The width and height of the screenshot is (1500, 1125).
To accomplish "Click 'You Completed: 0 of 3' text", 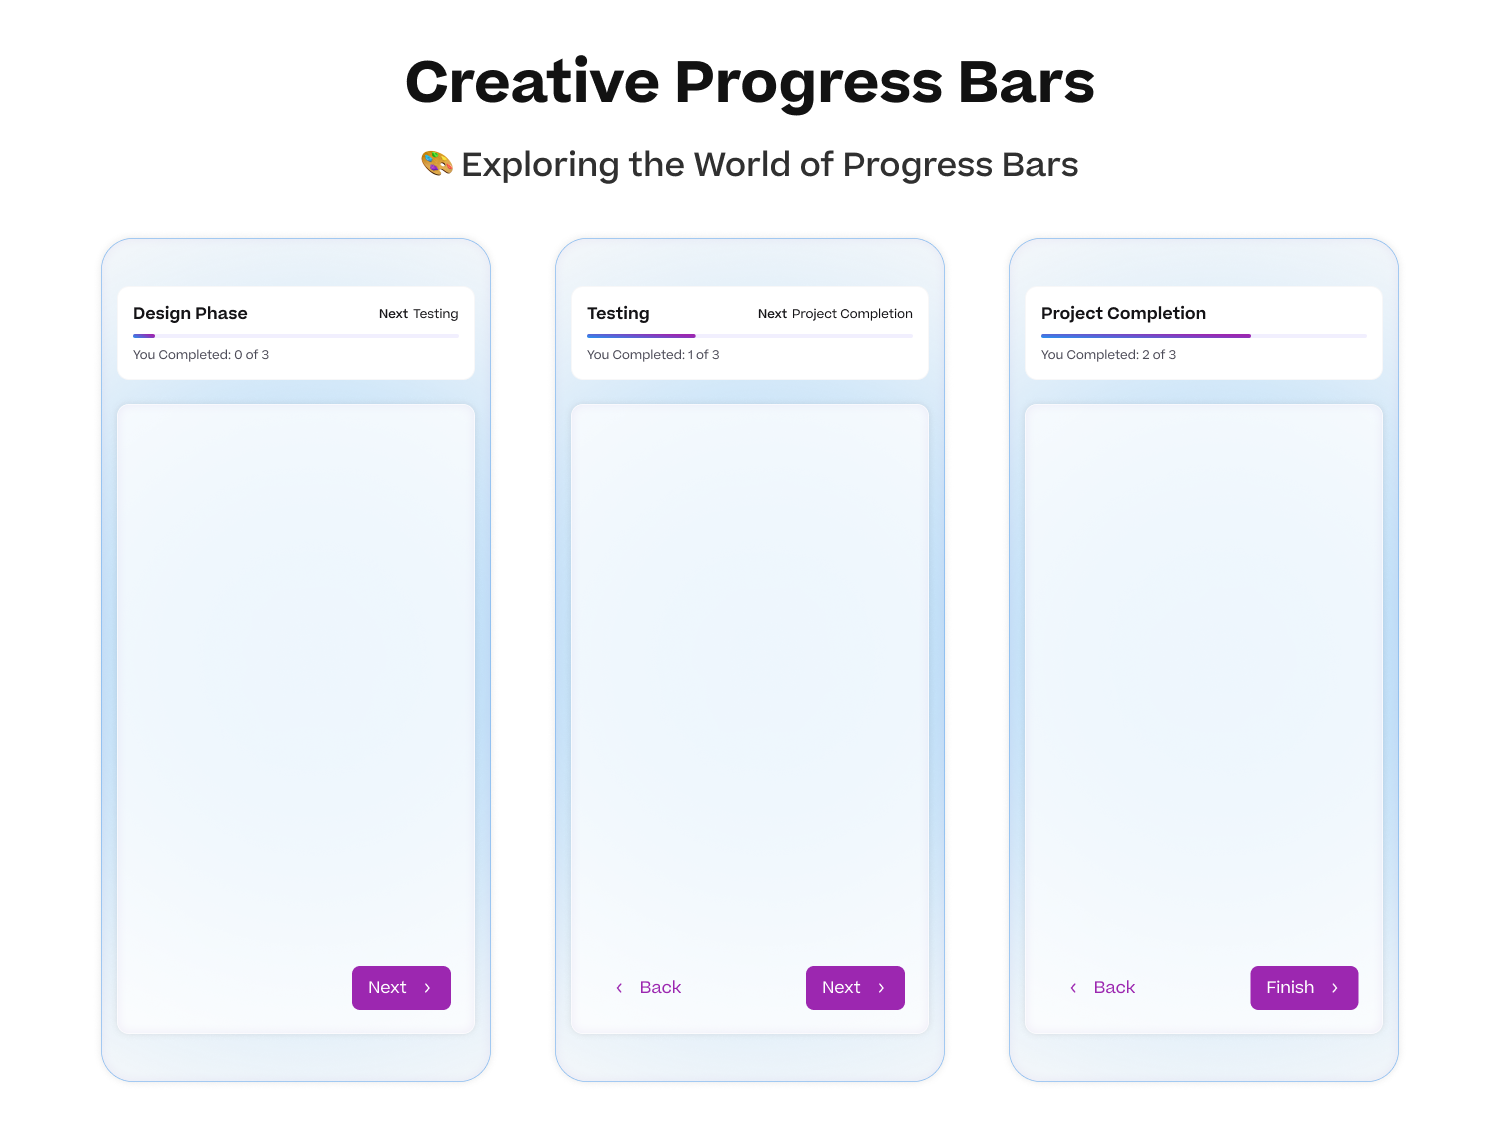I will tap(201, 354).
